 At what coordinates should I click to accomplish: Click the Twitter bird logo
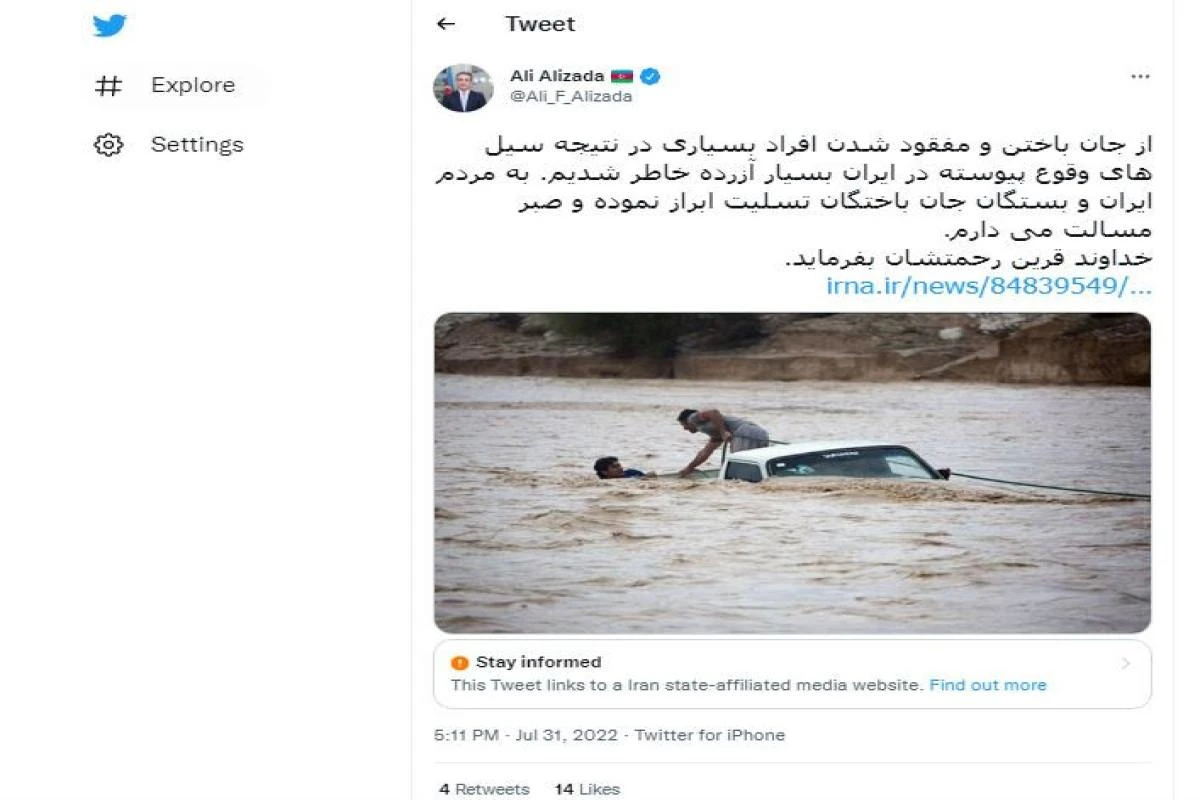click(109, 26)
